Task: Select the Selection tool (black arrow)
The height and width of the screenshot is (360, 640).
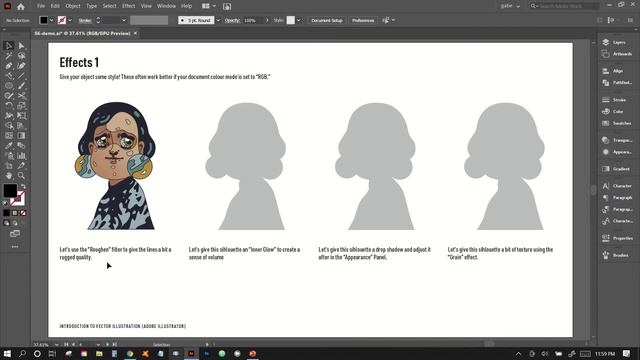Action: (9, 46)
